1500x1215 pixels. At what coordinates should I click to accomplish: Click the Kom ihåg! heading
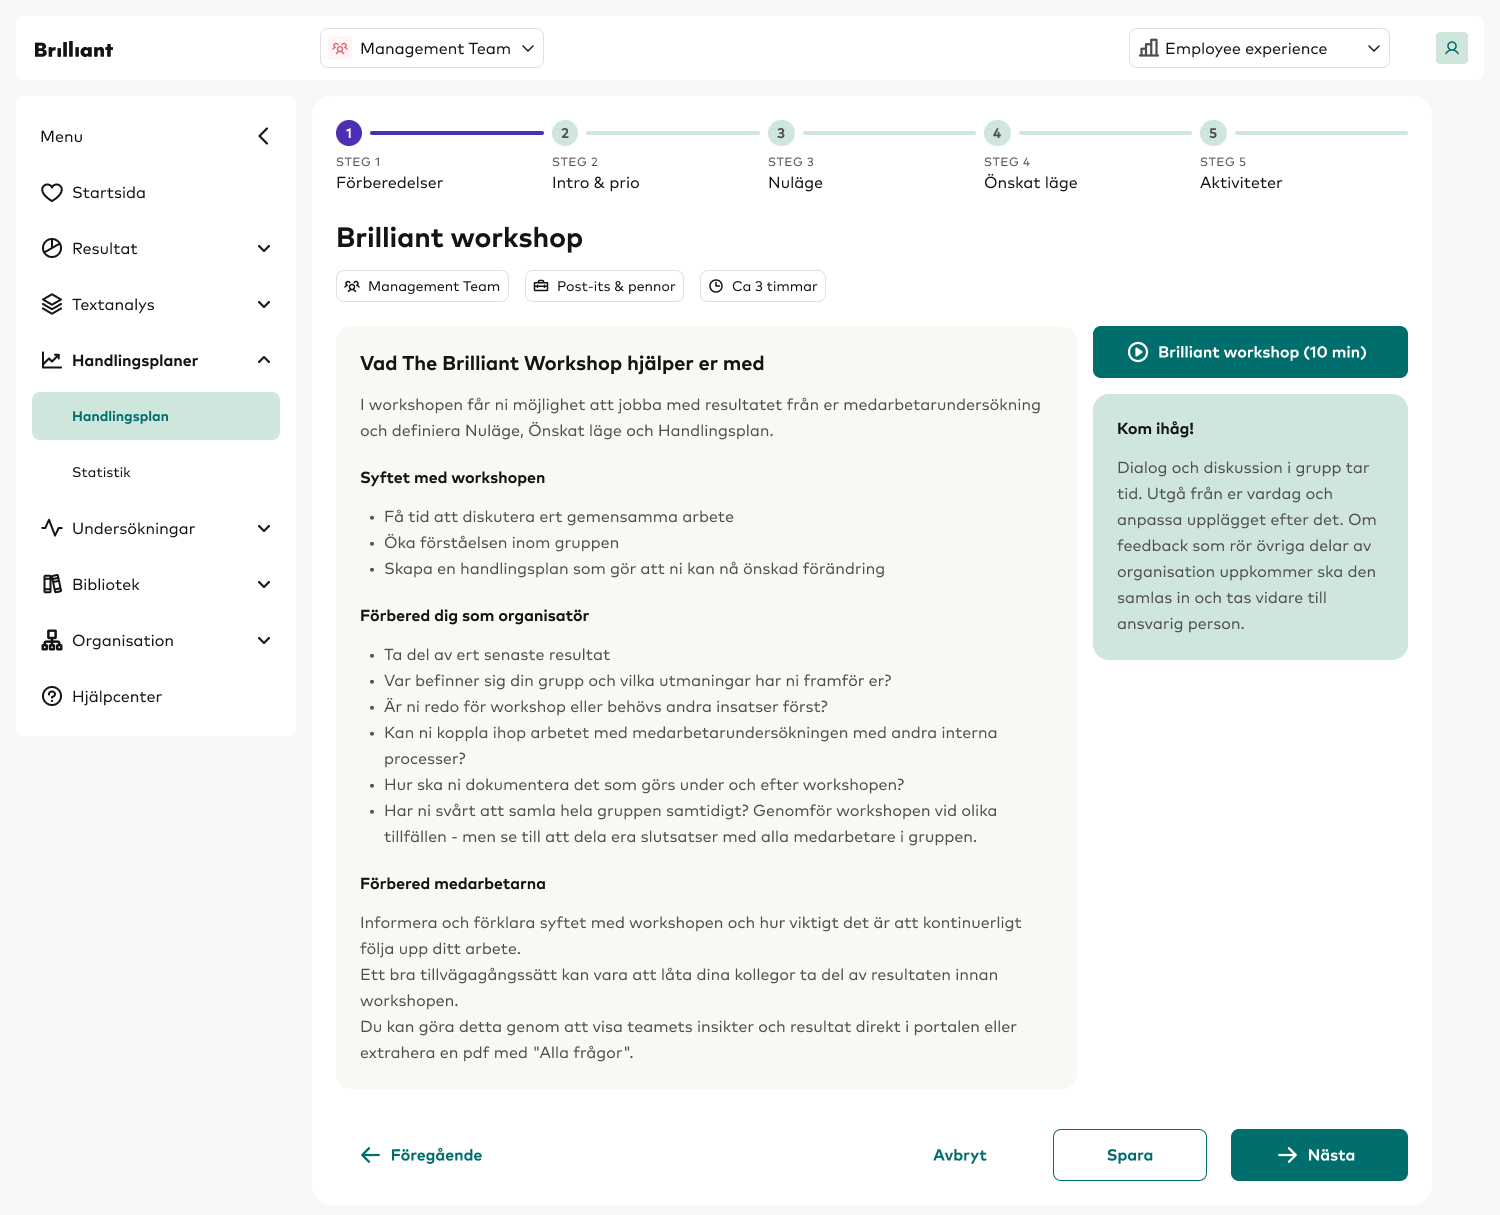click(1155, 428)
